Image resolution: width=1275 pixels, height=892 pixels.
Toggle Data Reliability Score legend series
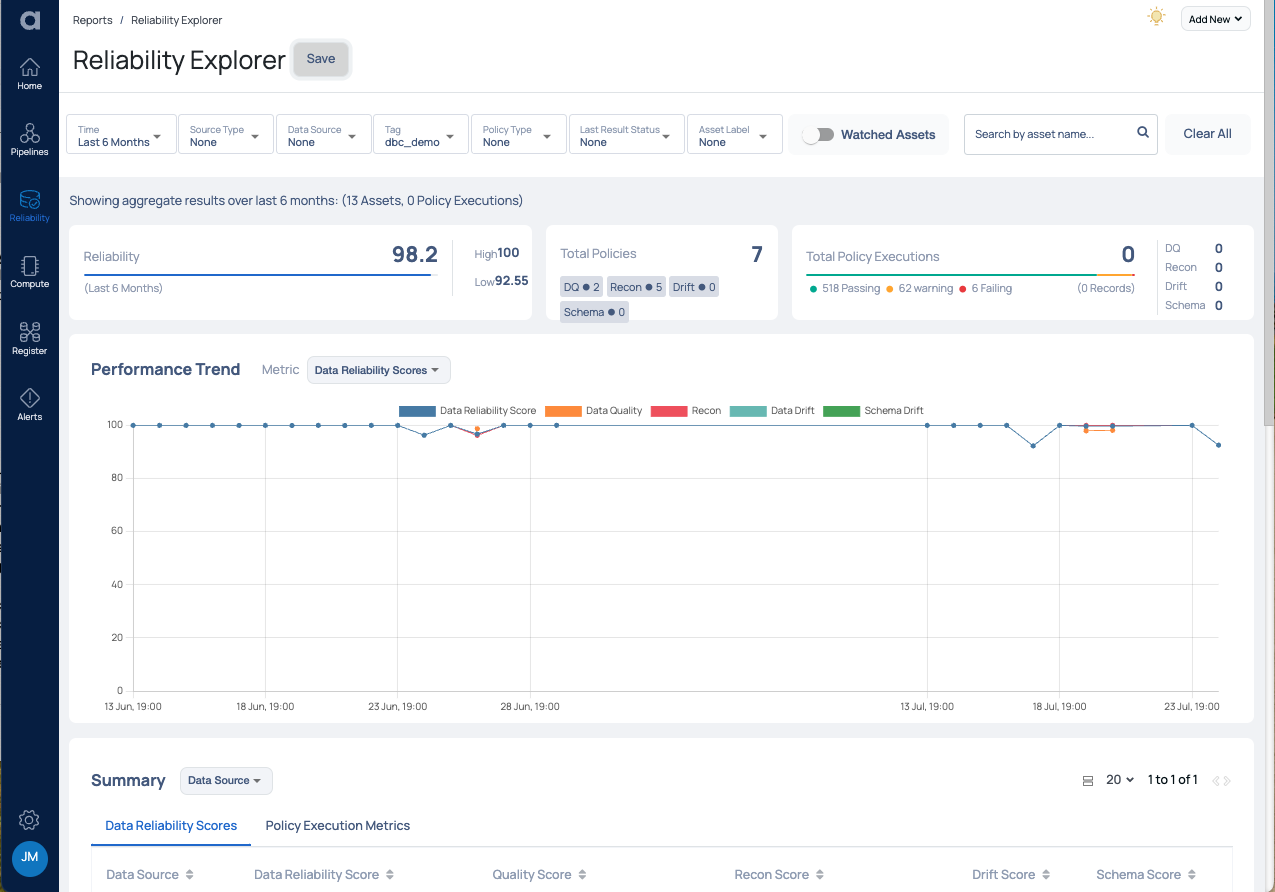(x=467, y=411)
